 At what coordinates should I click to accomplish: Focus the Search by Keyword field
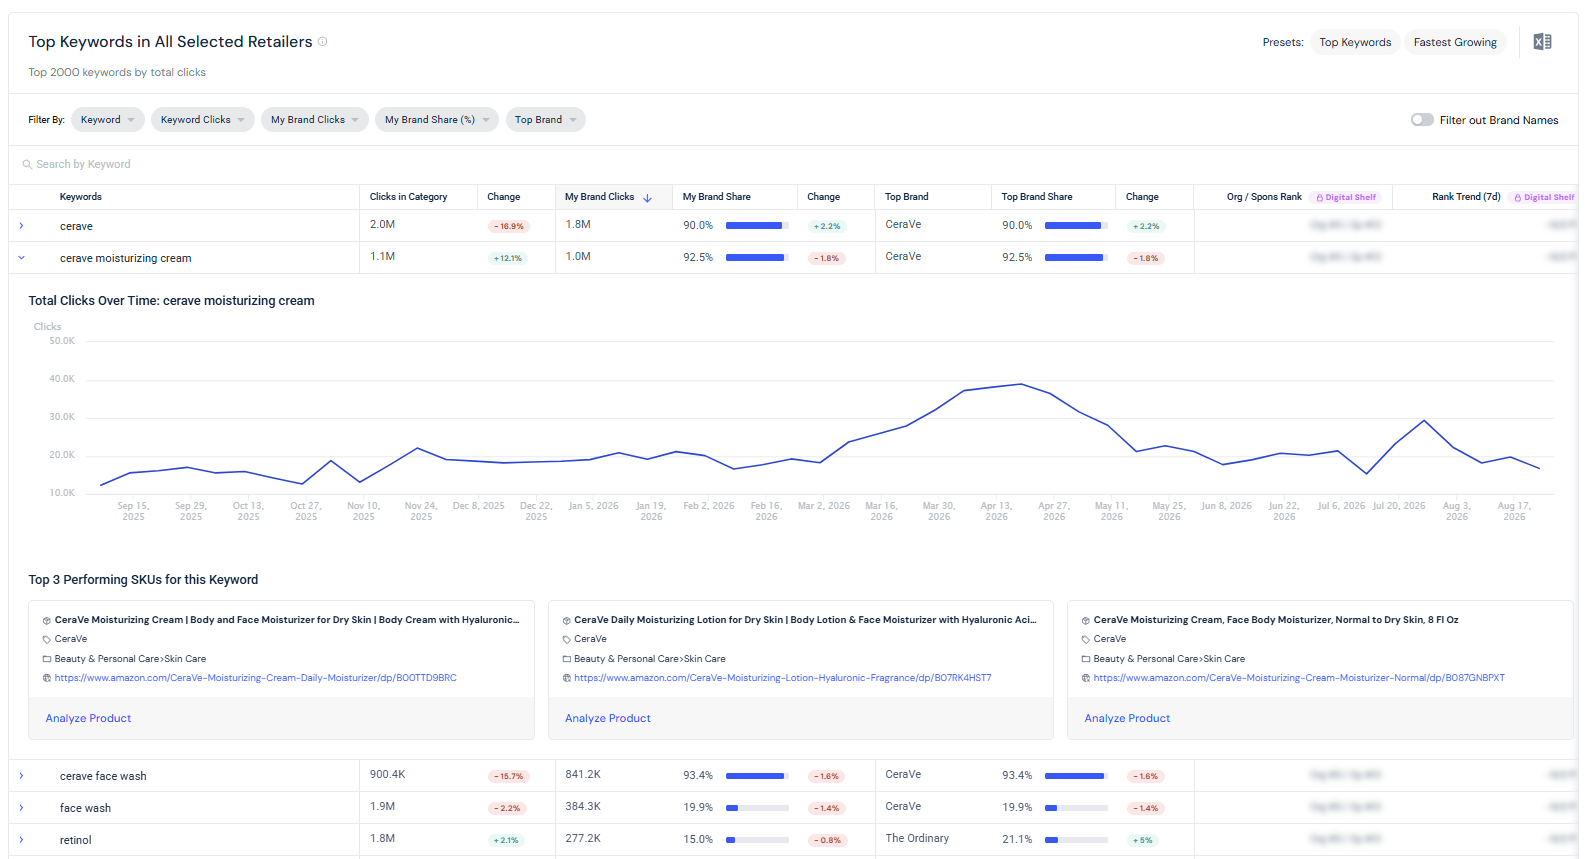coord(793,164)
